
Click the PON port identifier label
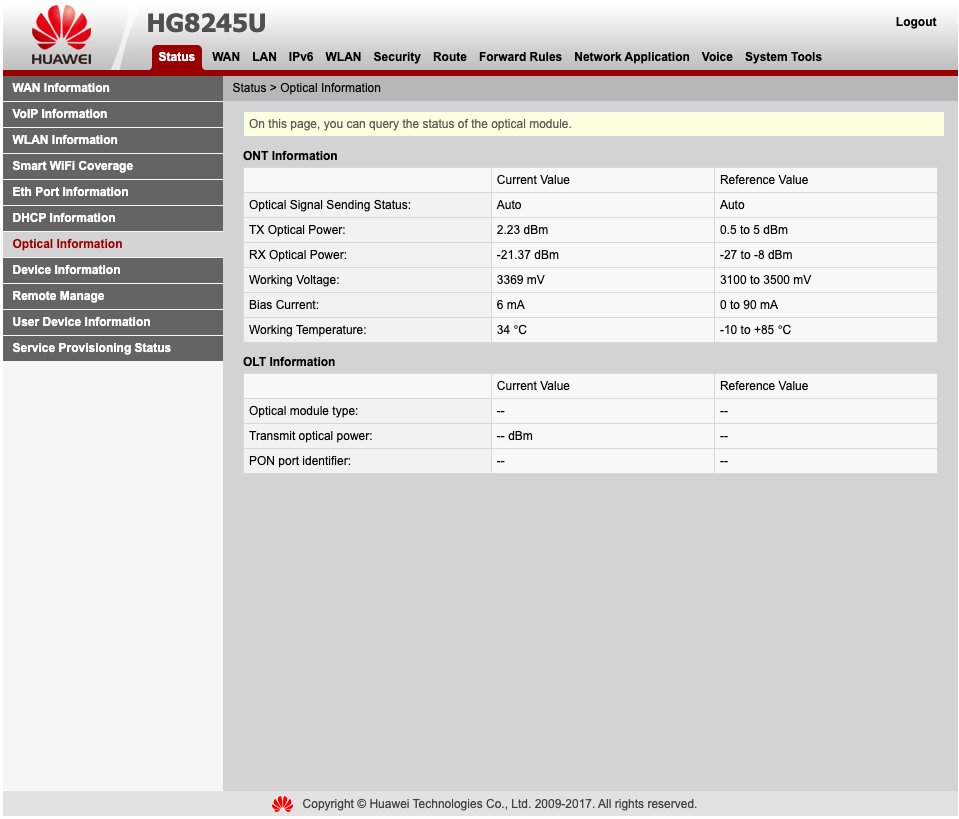[300, 461]
